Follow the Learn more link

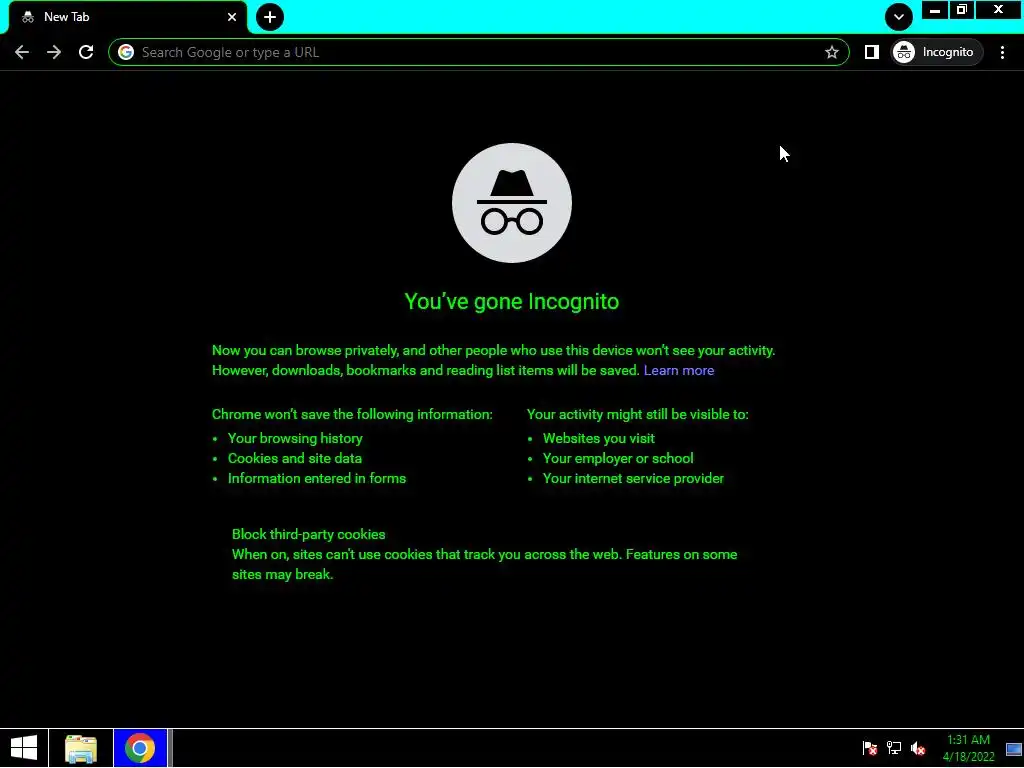[679, 370]
